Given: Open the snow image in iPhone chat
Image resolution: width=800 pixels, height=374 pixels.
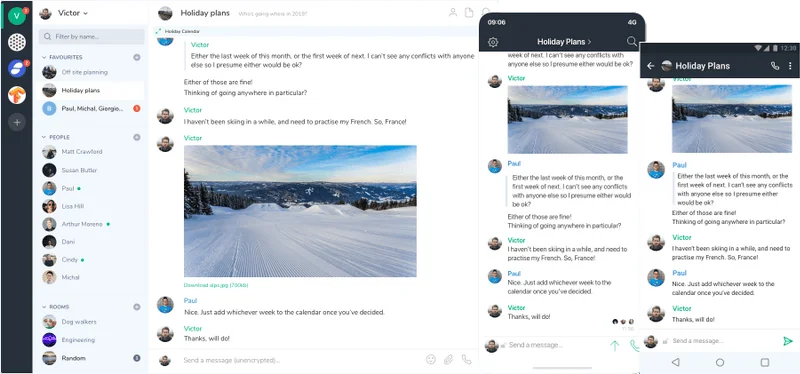Looking at the screenshot, I should (567, 119).
